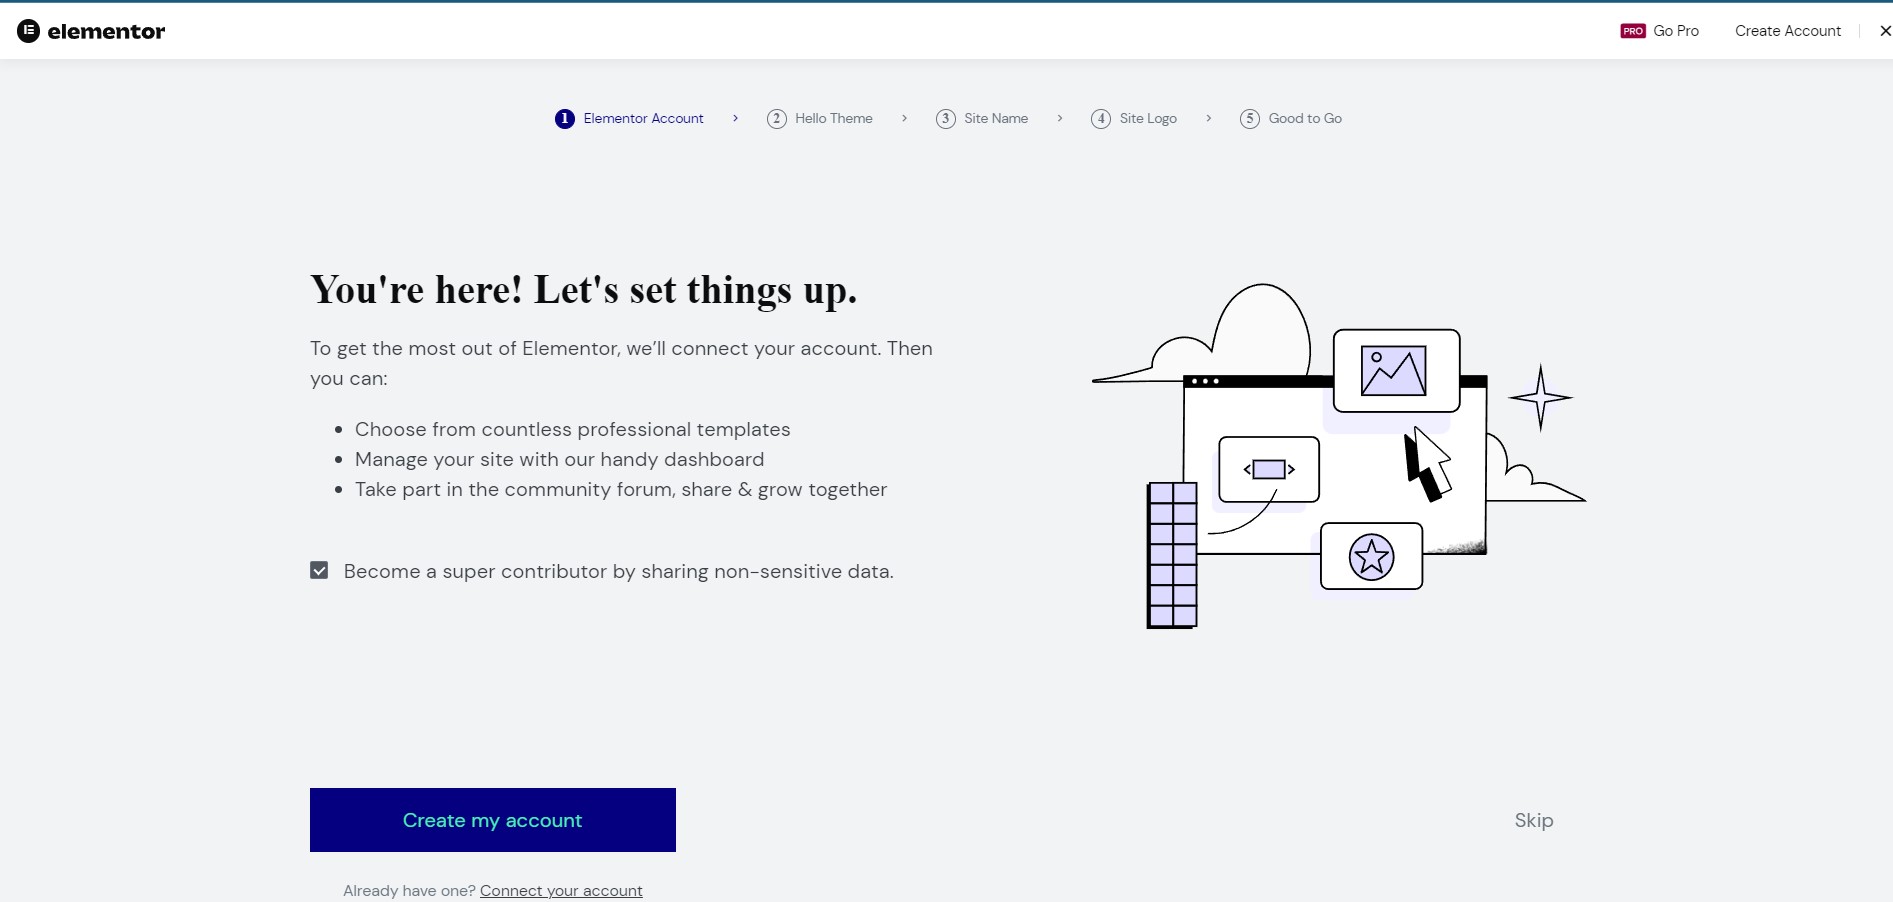1893x902 pixels.
Task: Go to the Hello Theme step label
Action: (833, 119)
